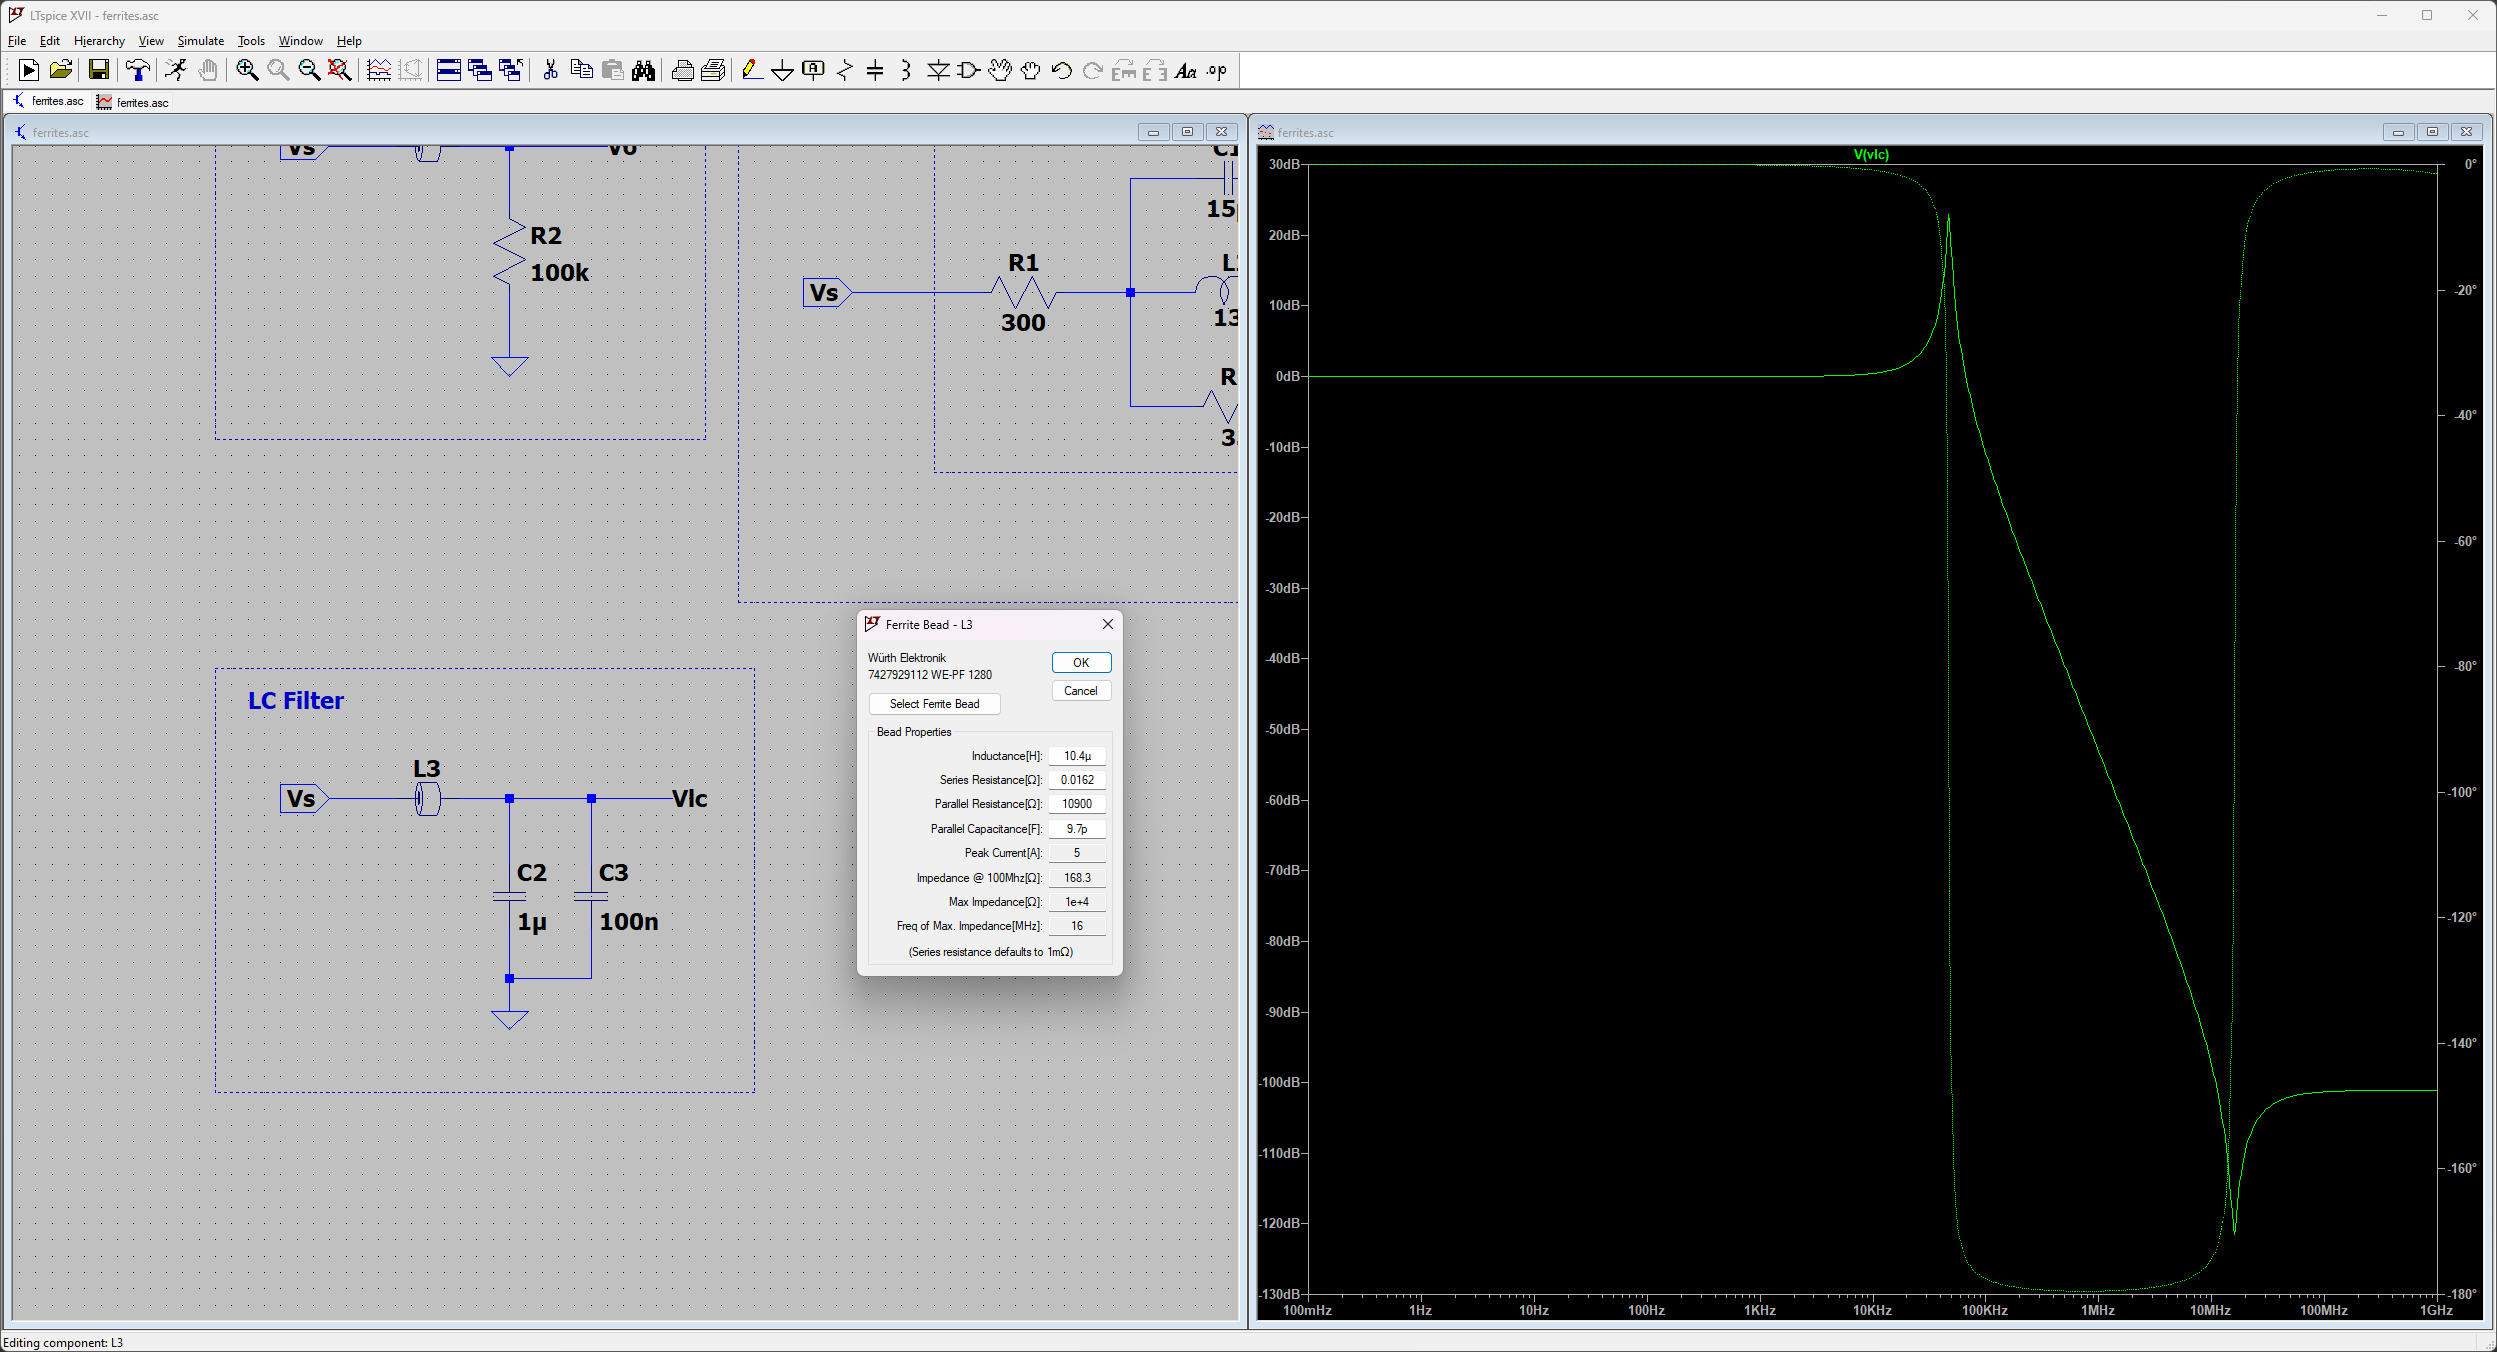This screenshot has height=1352, width=2497.
Task: Click the Vlc net label
Action: pyautogui.click(x=689, y=799)
